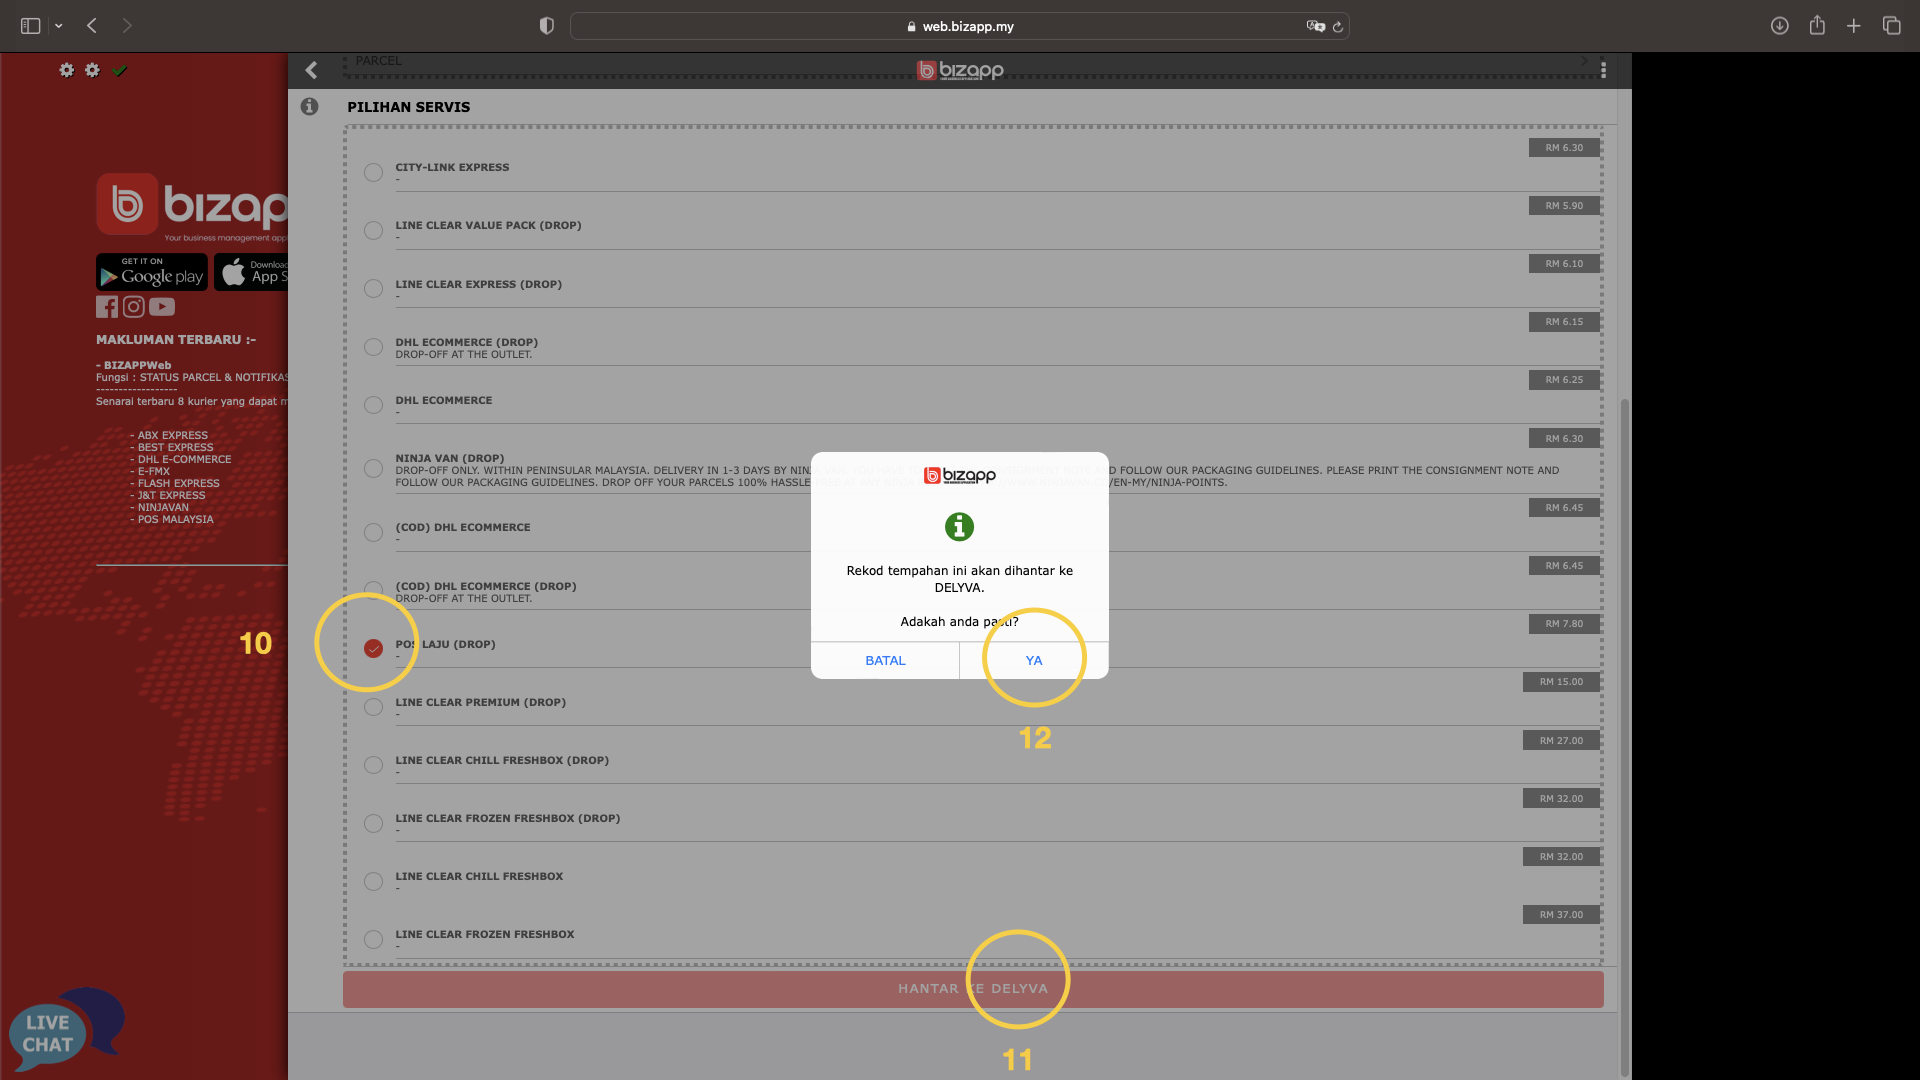Click ABX EXPRESS in courier list
Image resolution: width=1920 pixels, height=1080 pixels.
172,435
